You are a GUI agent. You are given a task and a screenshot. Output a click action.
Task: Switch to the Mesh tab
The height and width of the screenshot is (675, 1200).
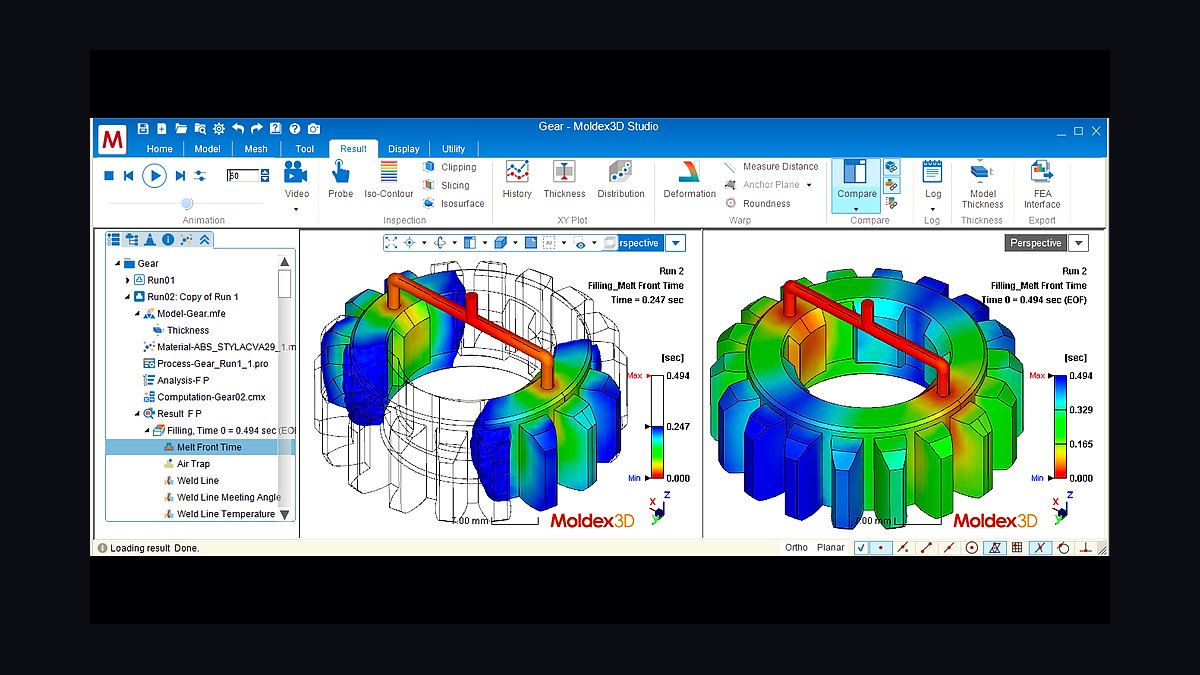point(256,149)
